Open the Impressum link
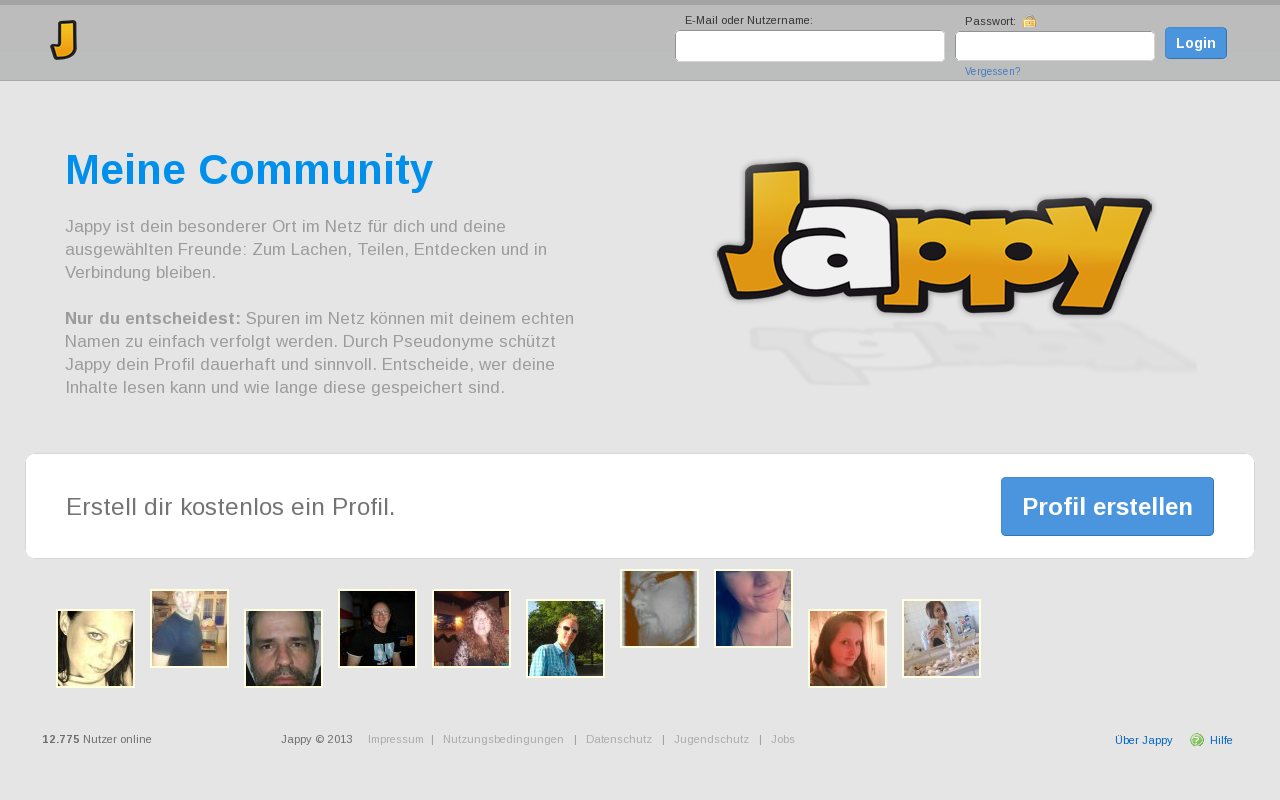 click(396, 740)
